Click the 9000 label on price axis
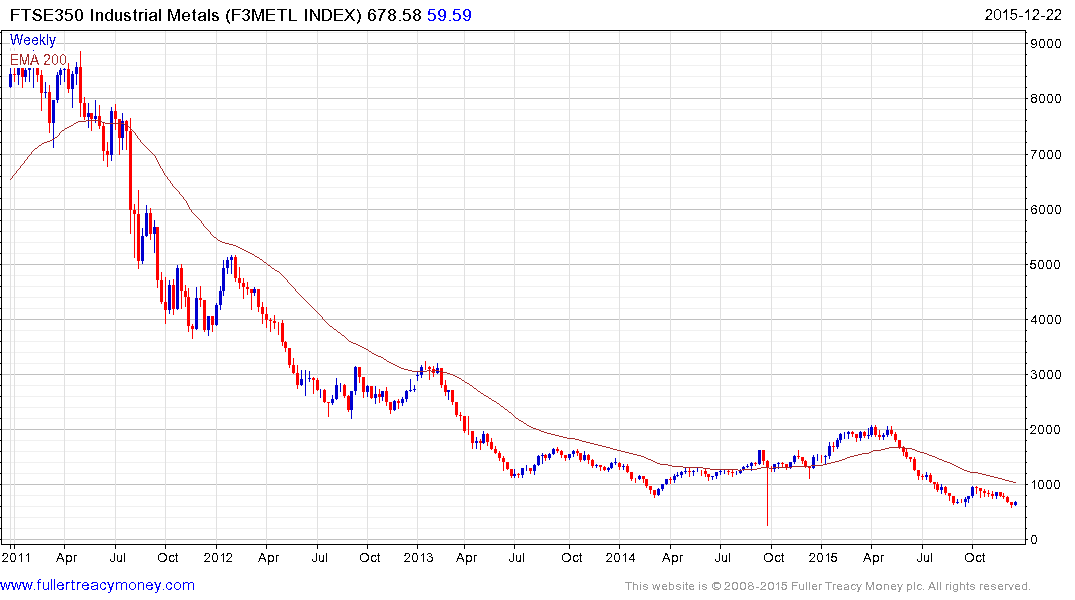1075x600 pixels. point(1046,44)
